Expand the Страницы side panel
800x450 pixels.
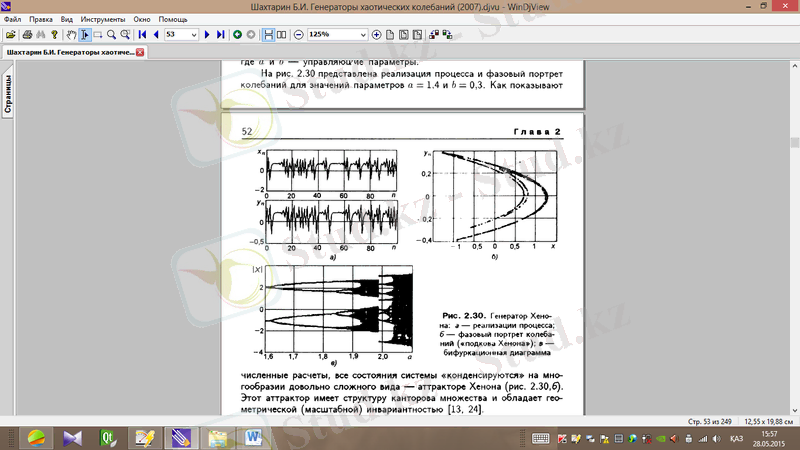tap(7, 95)
